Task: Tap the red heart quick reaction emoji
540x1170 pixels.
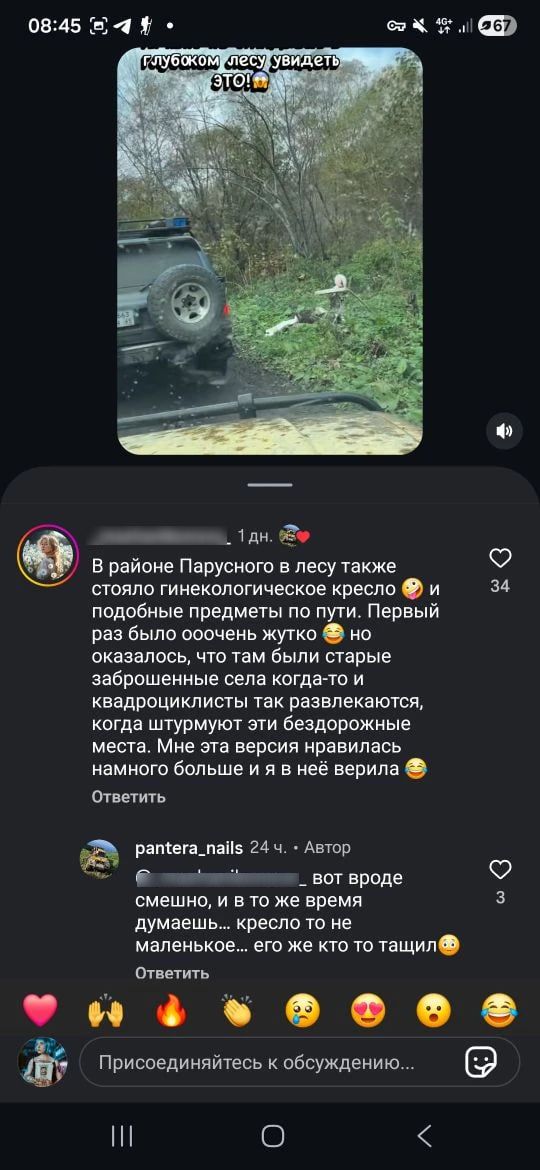Action: point(40,1010)
